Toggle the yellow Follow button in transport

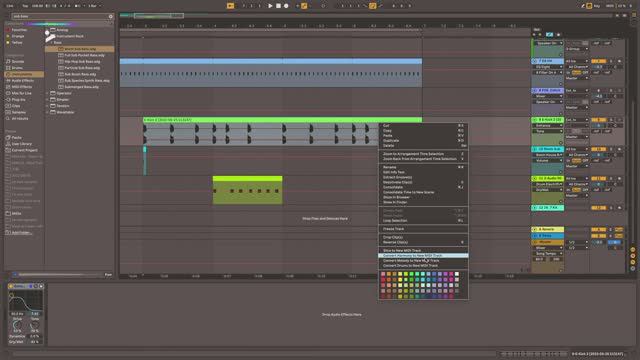coord(231,6)
